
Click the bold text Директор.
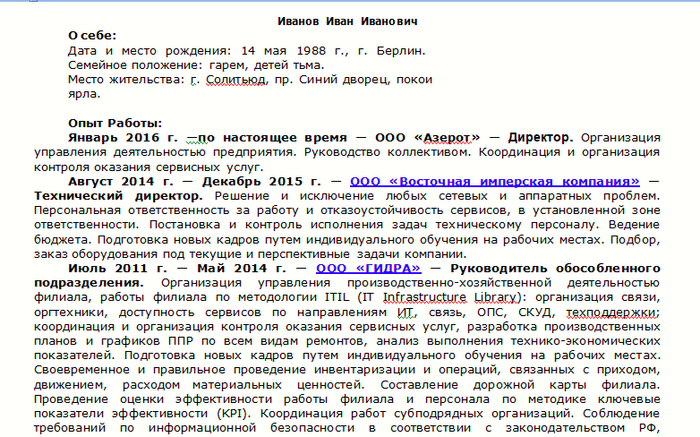coord(541,137)
